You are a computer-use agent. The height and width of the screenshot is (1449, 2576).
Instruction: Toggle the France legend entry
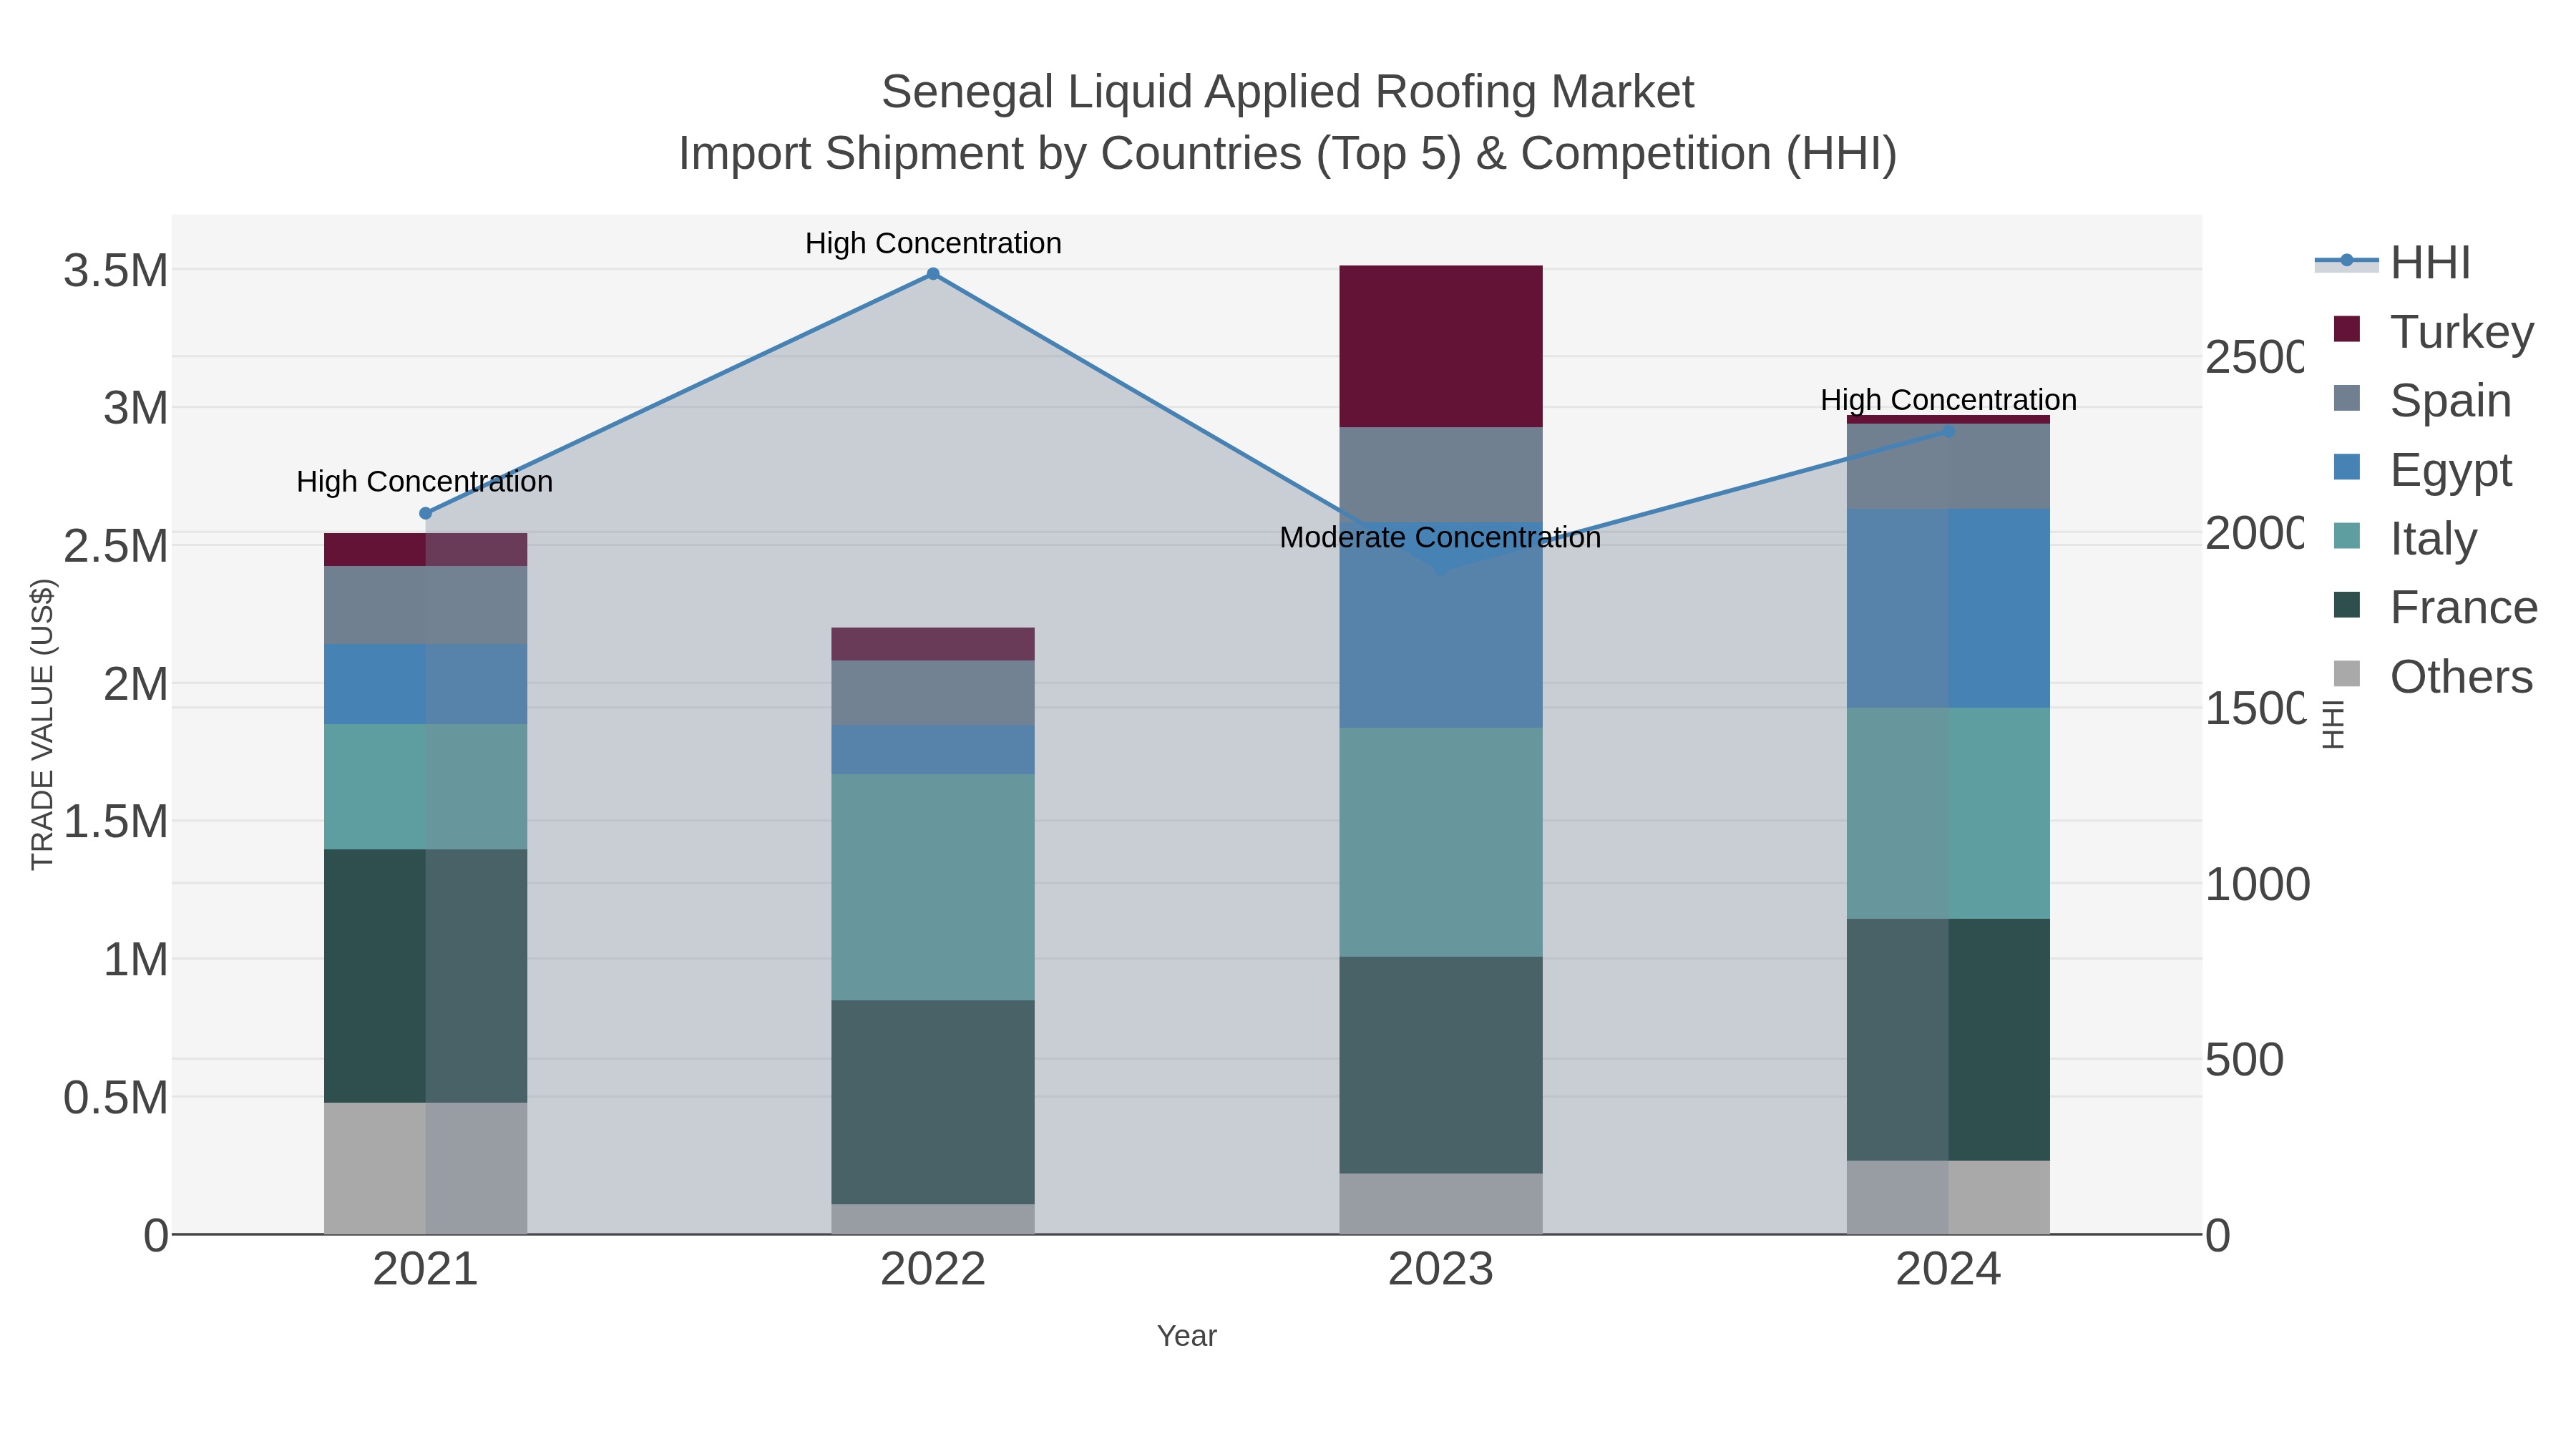pyautogui.click(x=2435, y=607)
